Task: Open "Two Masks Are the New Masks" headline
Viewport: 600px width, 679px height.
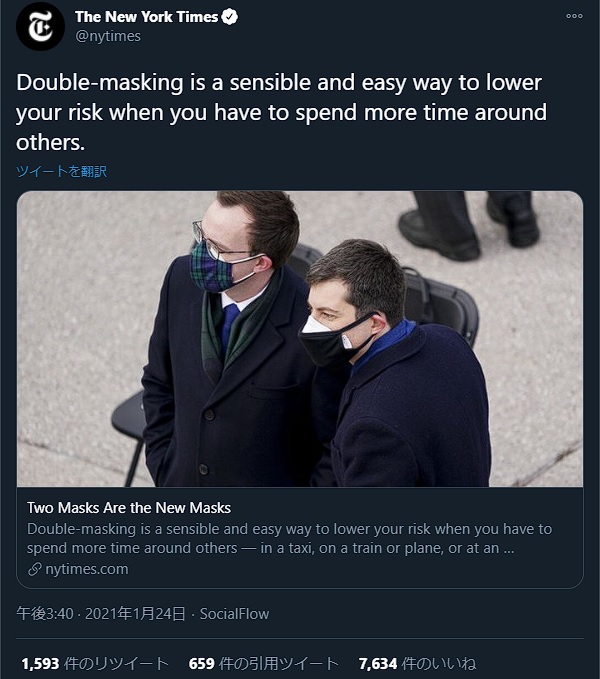Action: click(x=129, y=508)
